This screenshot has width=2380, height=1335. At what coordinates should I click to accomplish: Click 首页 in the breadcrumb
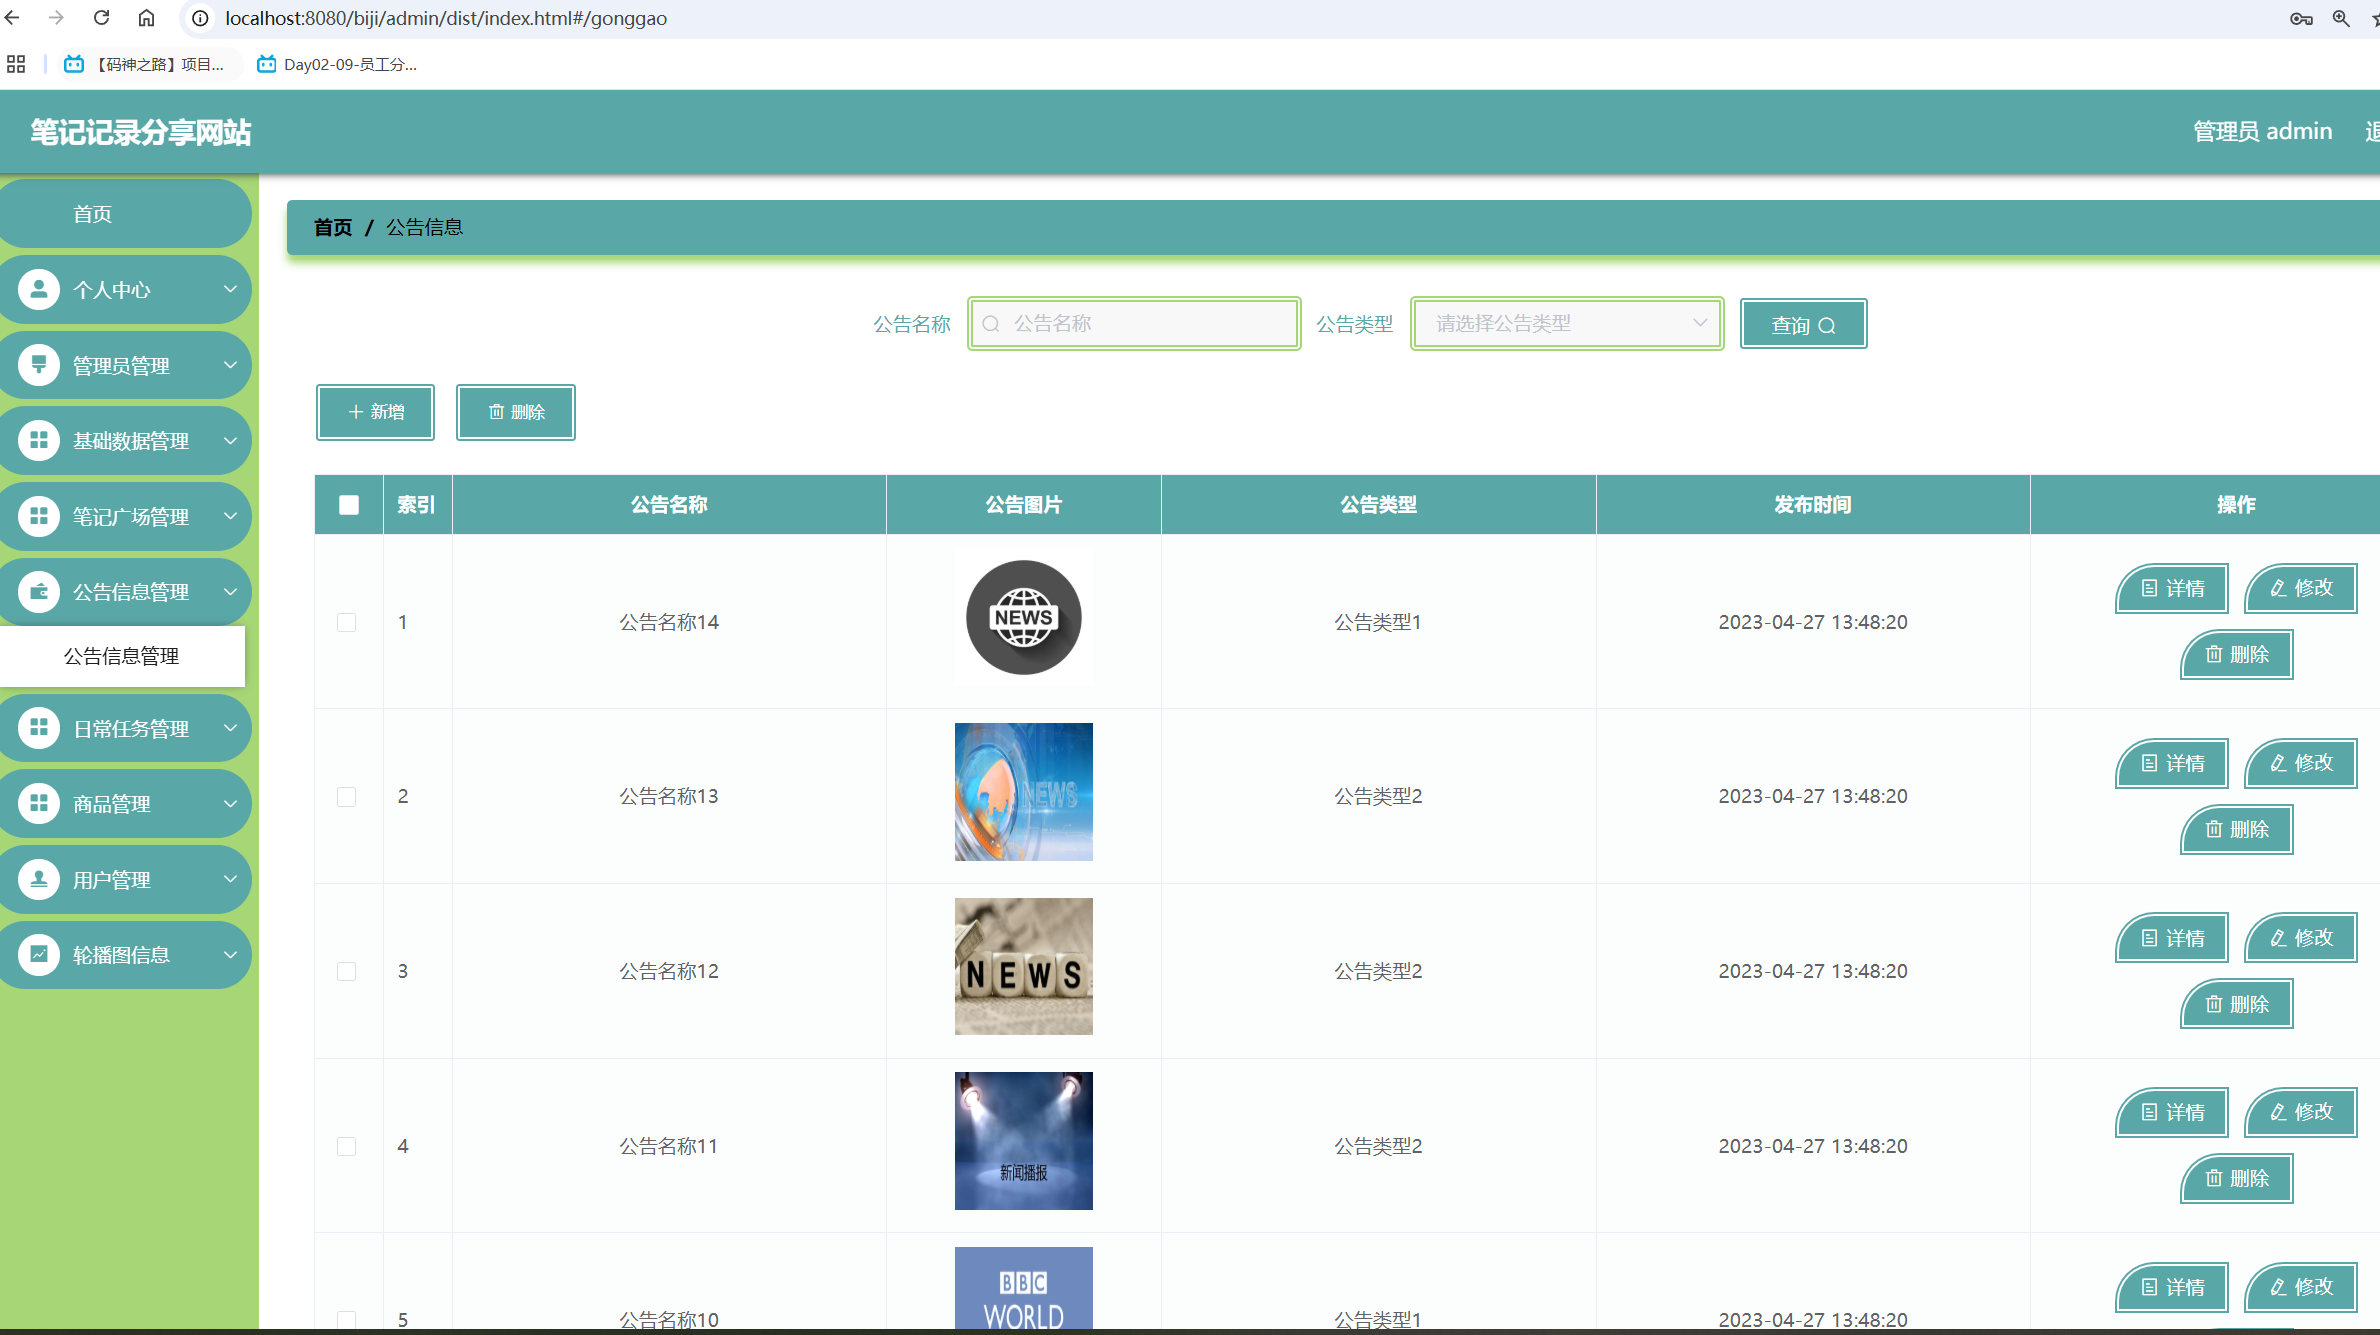333,227
